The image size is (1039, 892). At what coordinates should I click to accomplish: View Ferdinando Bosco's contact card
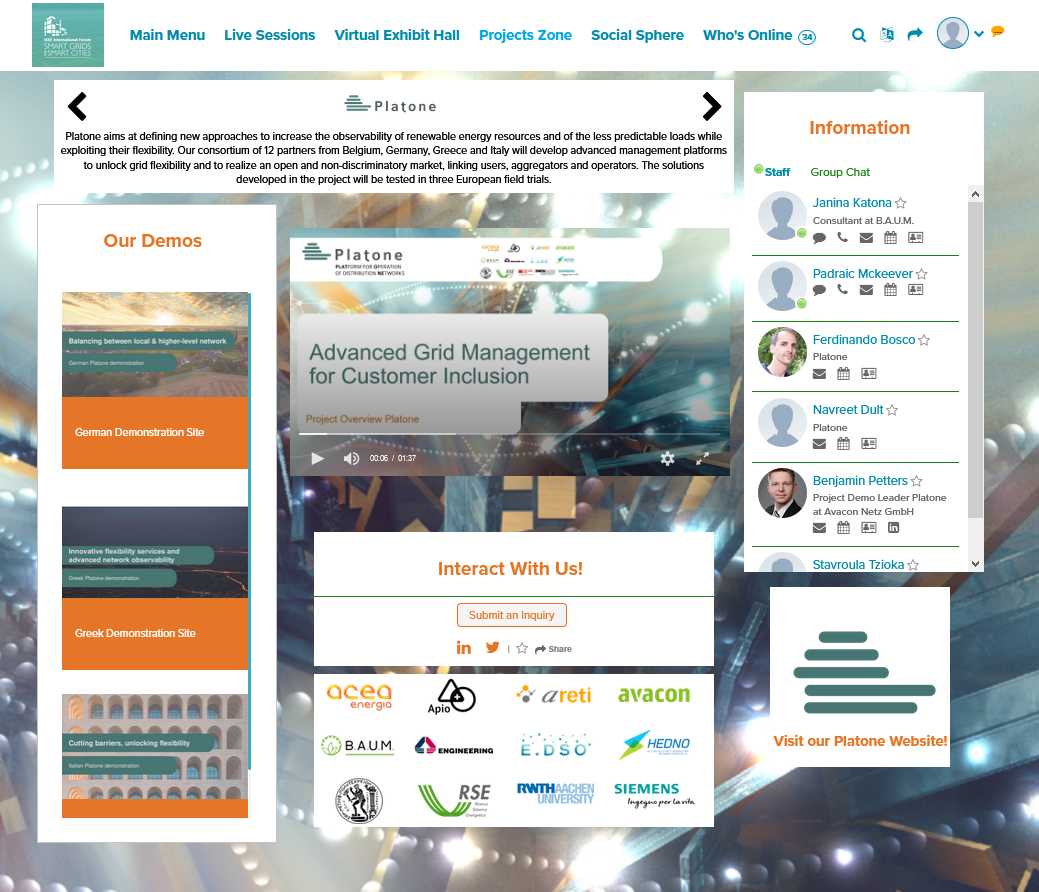(x=869, y=374)
